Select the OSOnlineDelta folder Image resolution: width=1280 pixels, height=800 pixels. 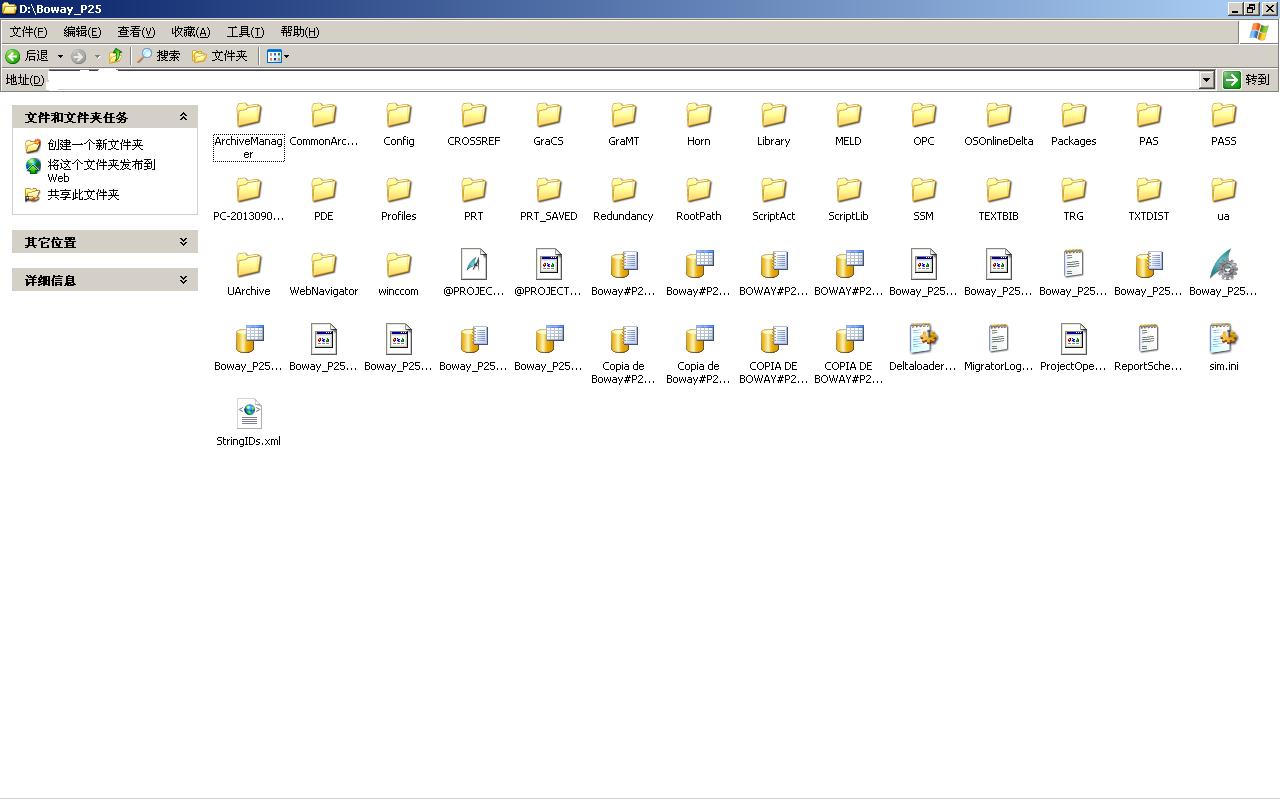pyautogui.click(x=999, y=125)
